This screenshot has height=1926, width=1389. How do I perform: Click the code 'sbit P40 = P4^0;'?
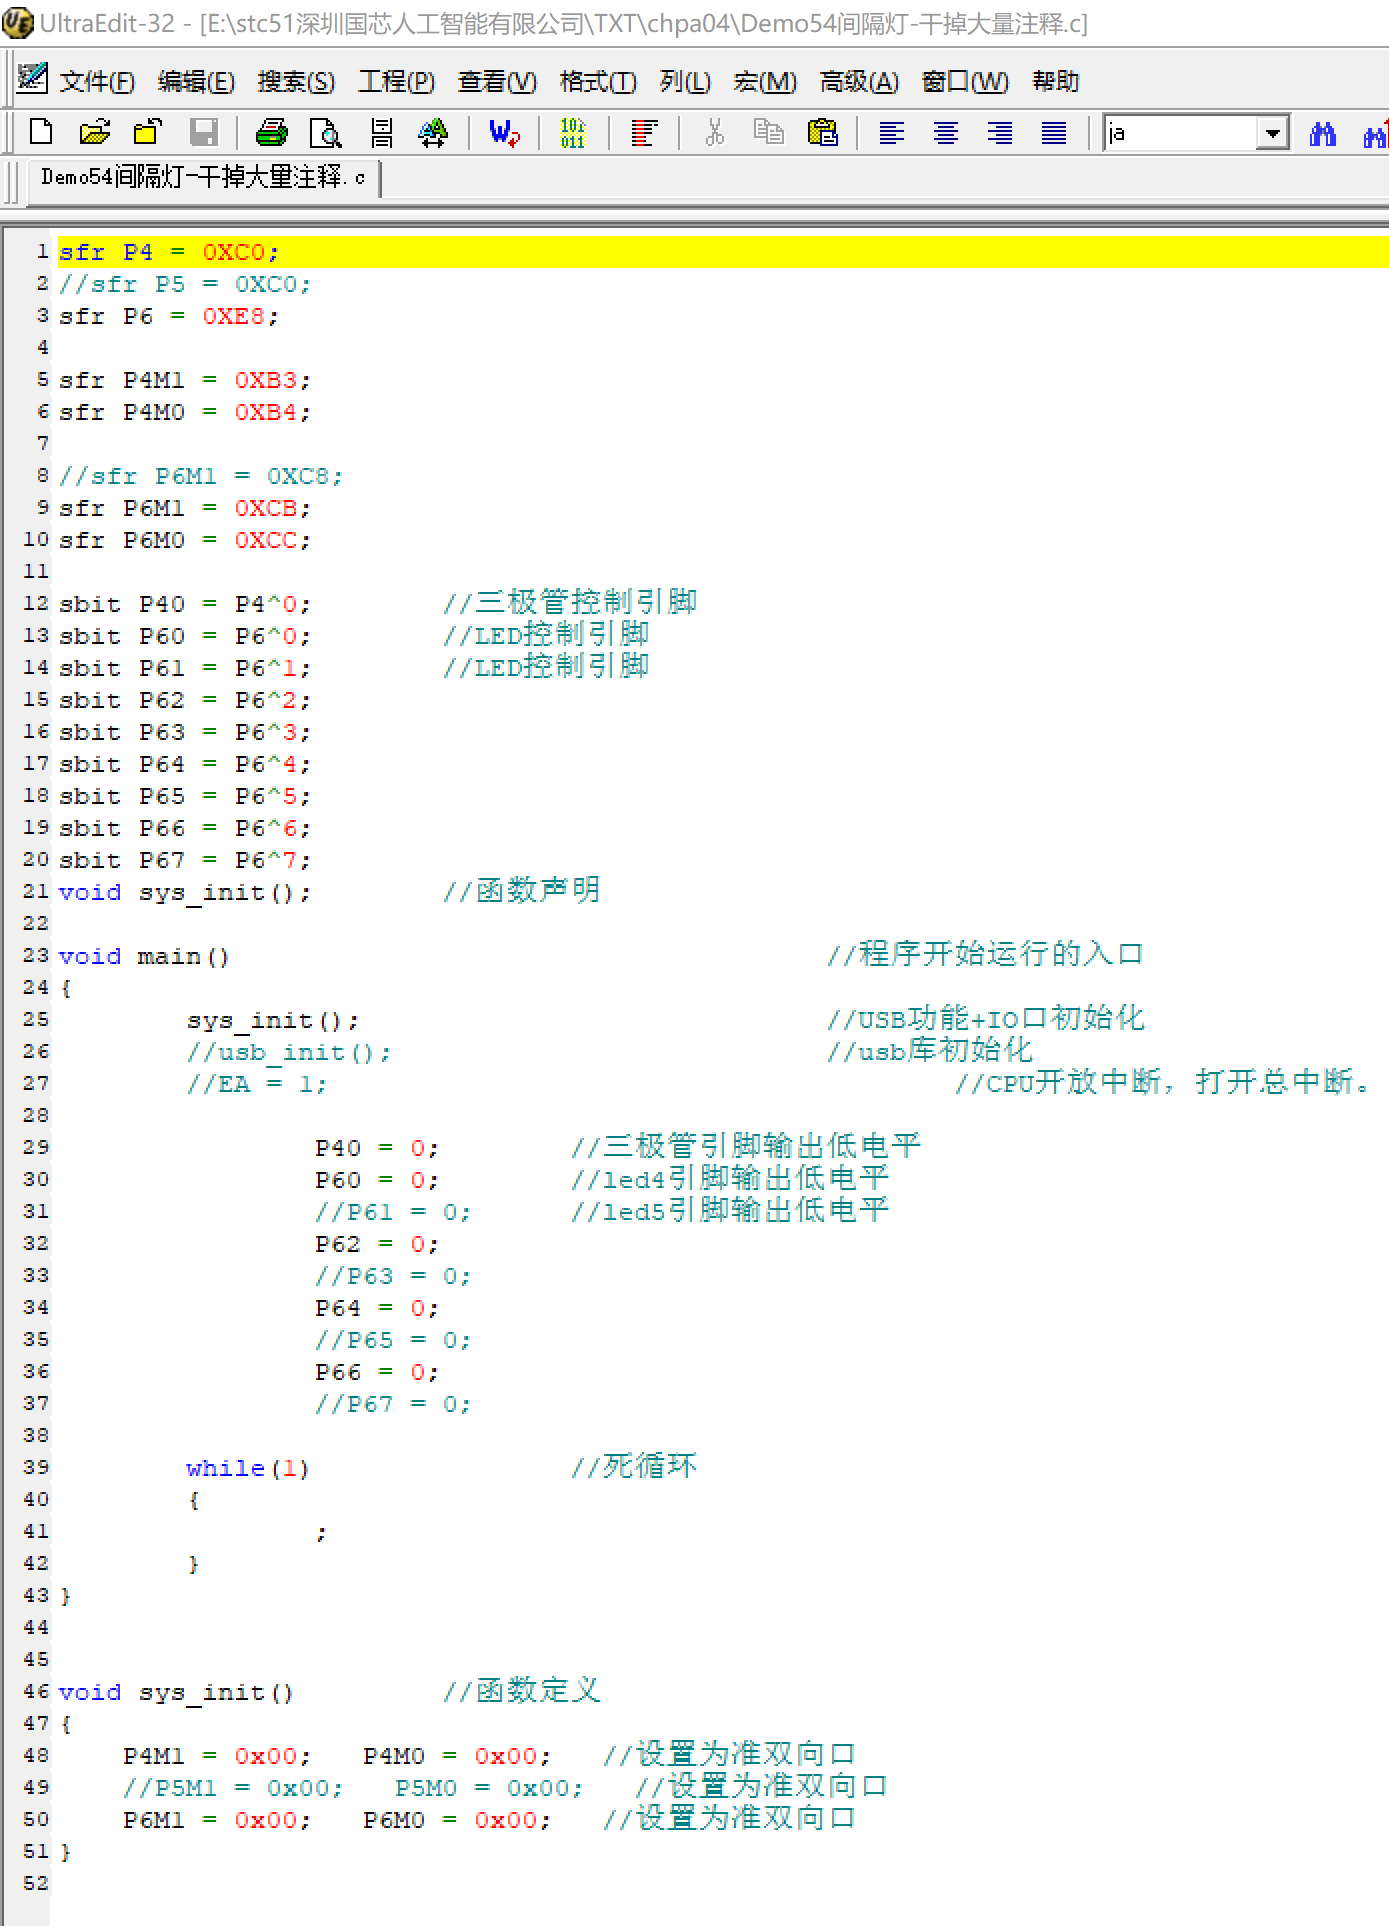pos(184,604)
